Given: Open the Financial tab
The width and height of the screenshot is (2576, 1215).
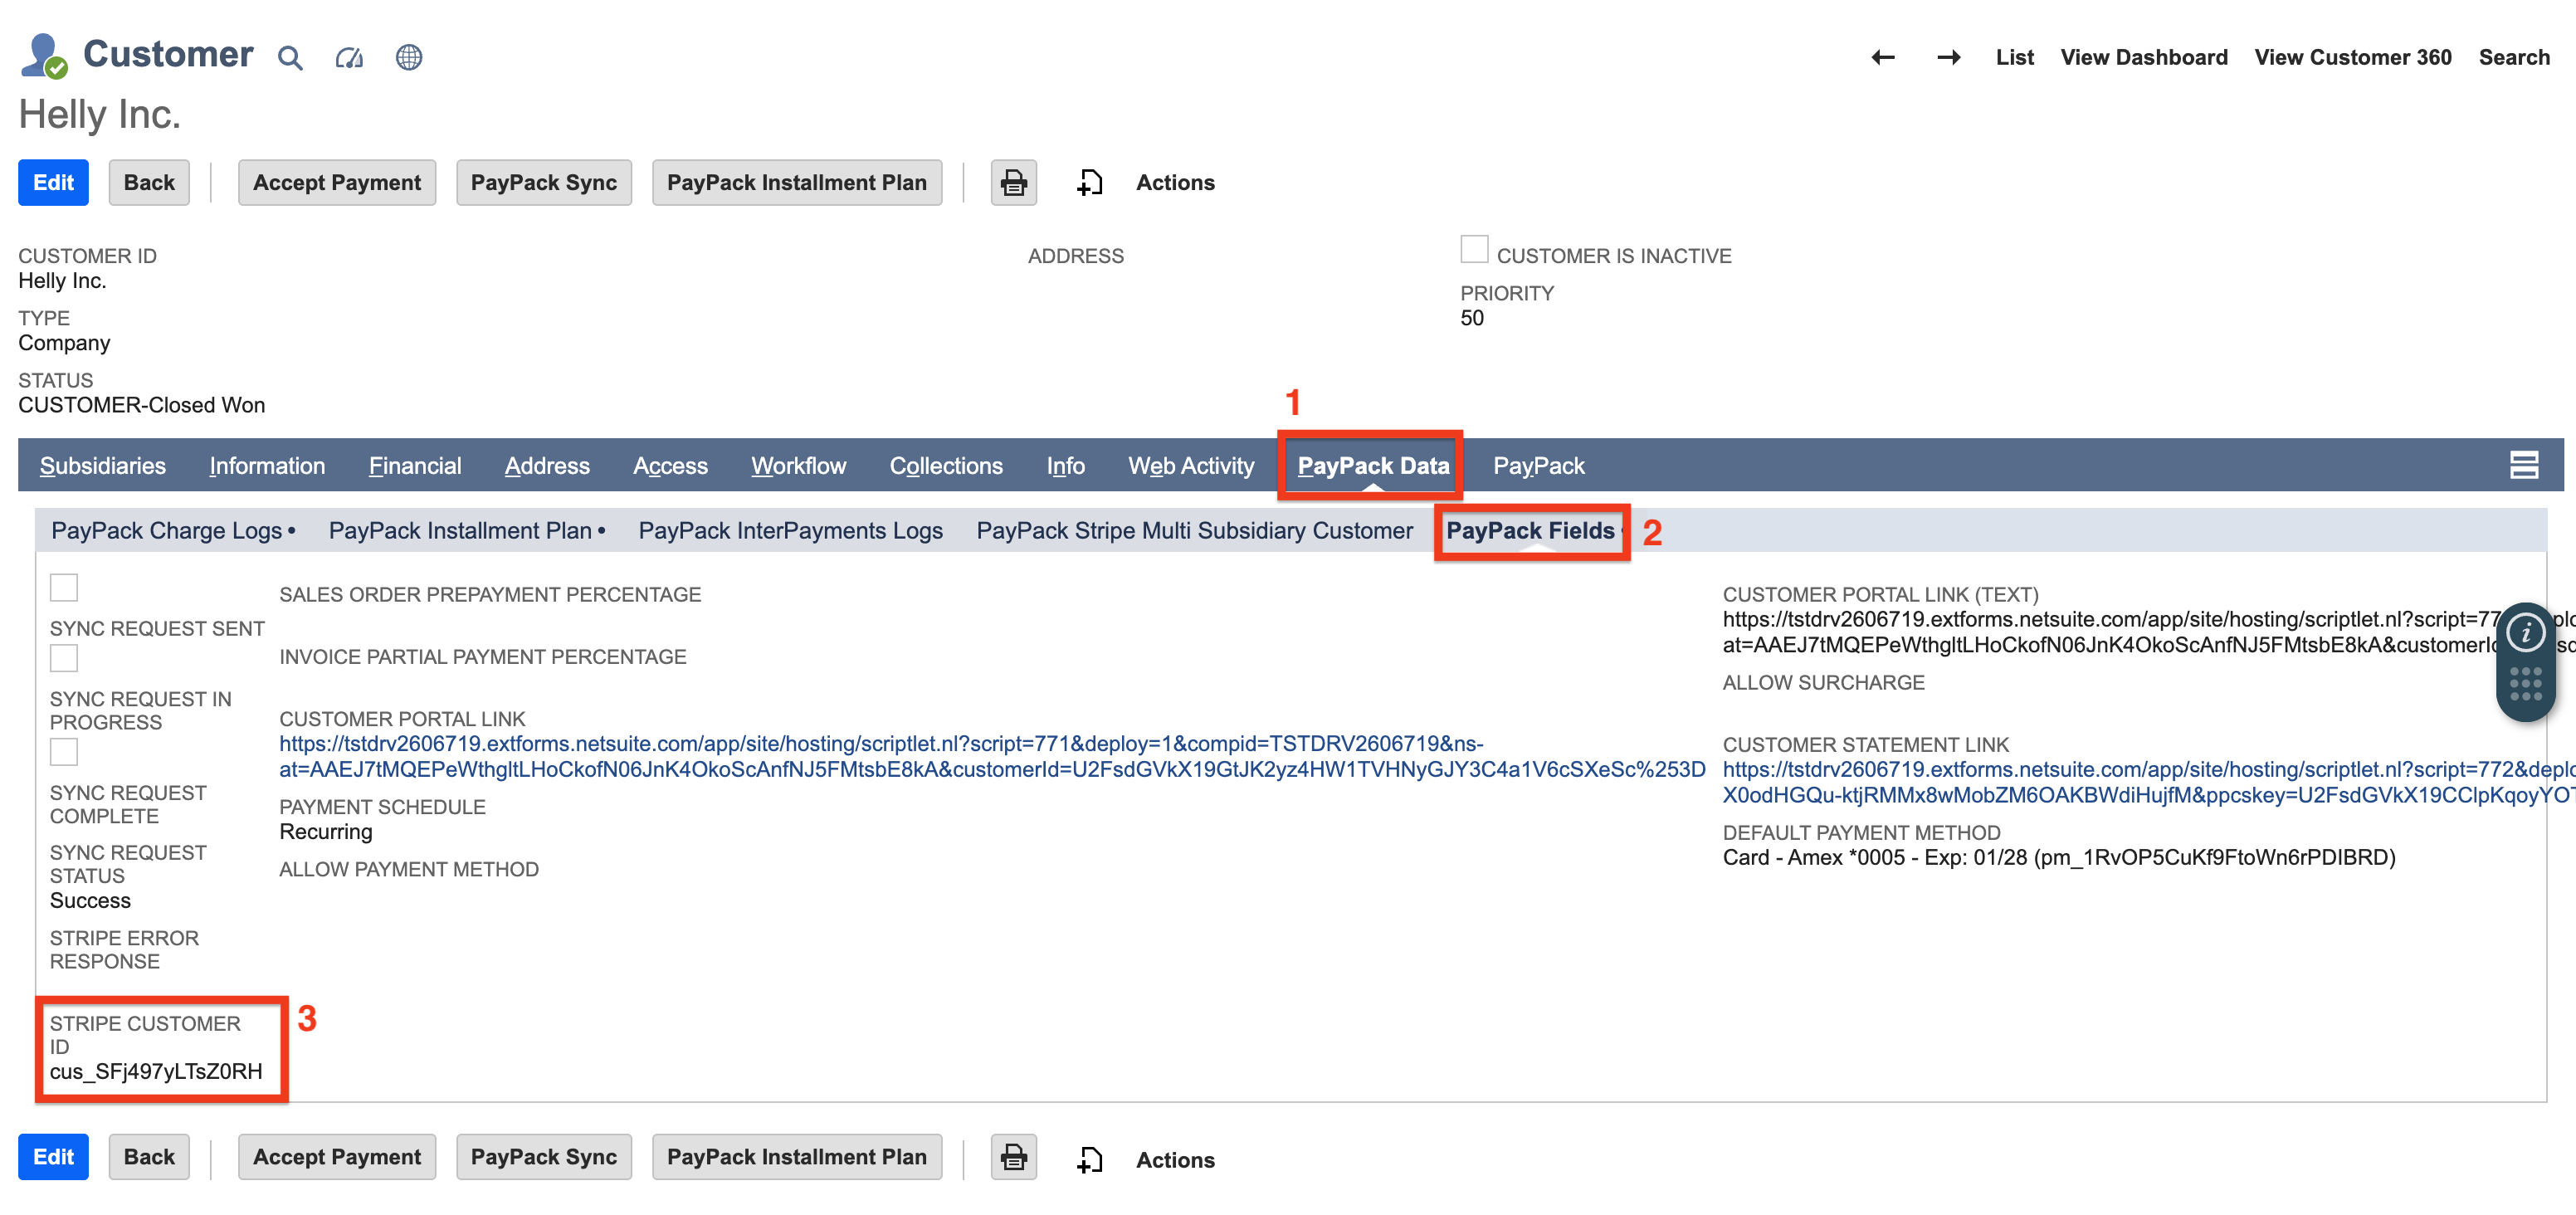Looking at the screenshot, I should [x=415, y=466].
